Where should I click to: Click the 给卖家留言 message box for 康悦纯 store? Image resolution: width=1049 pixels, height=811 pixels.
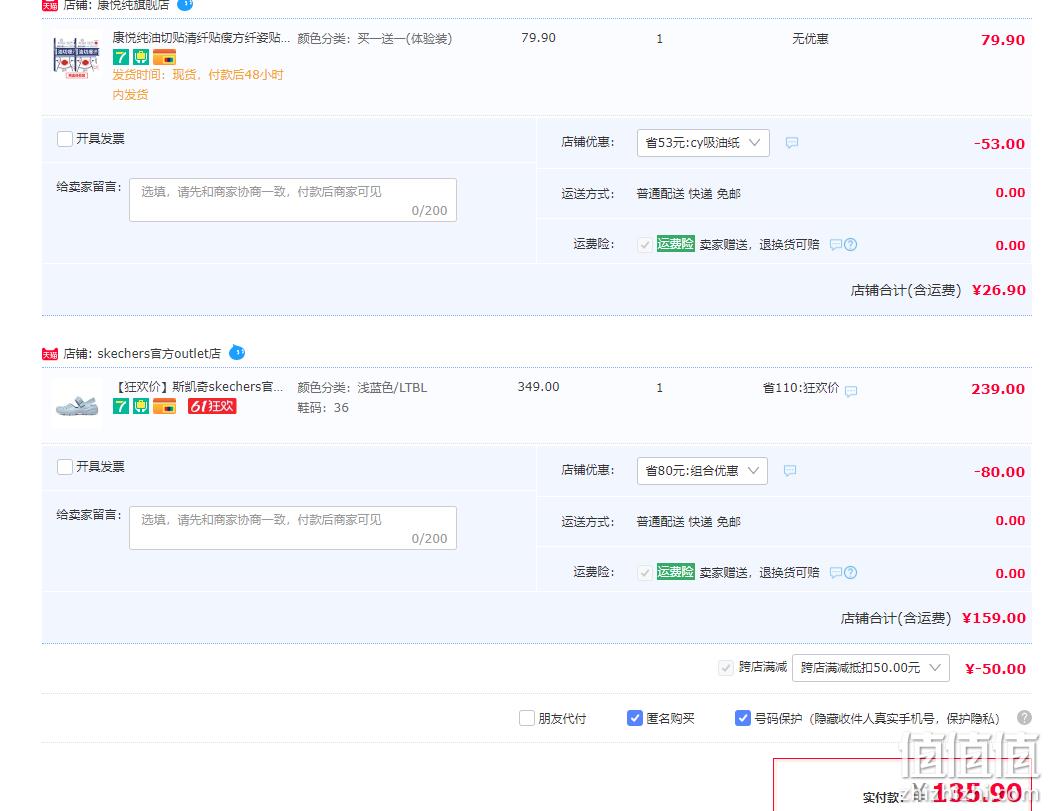pyautogui.click(x=293, y=199)
